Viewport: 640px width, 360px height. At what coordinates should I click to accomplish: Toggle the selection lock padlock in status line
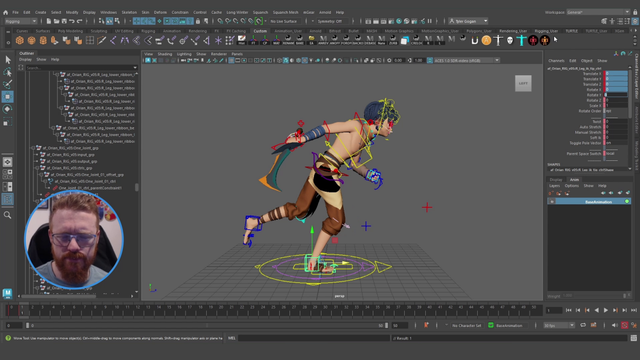point(198,21)
